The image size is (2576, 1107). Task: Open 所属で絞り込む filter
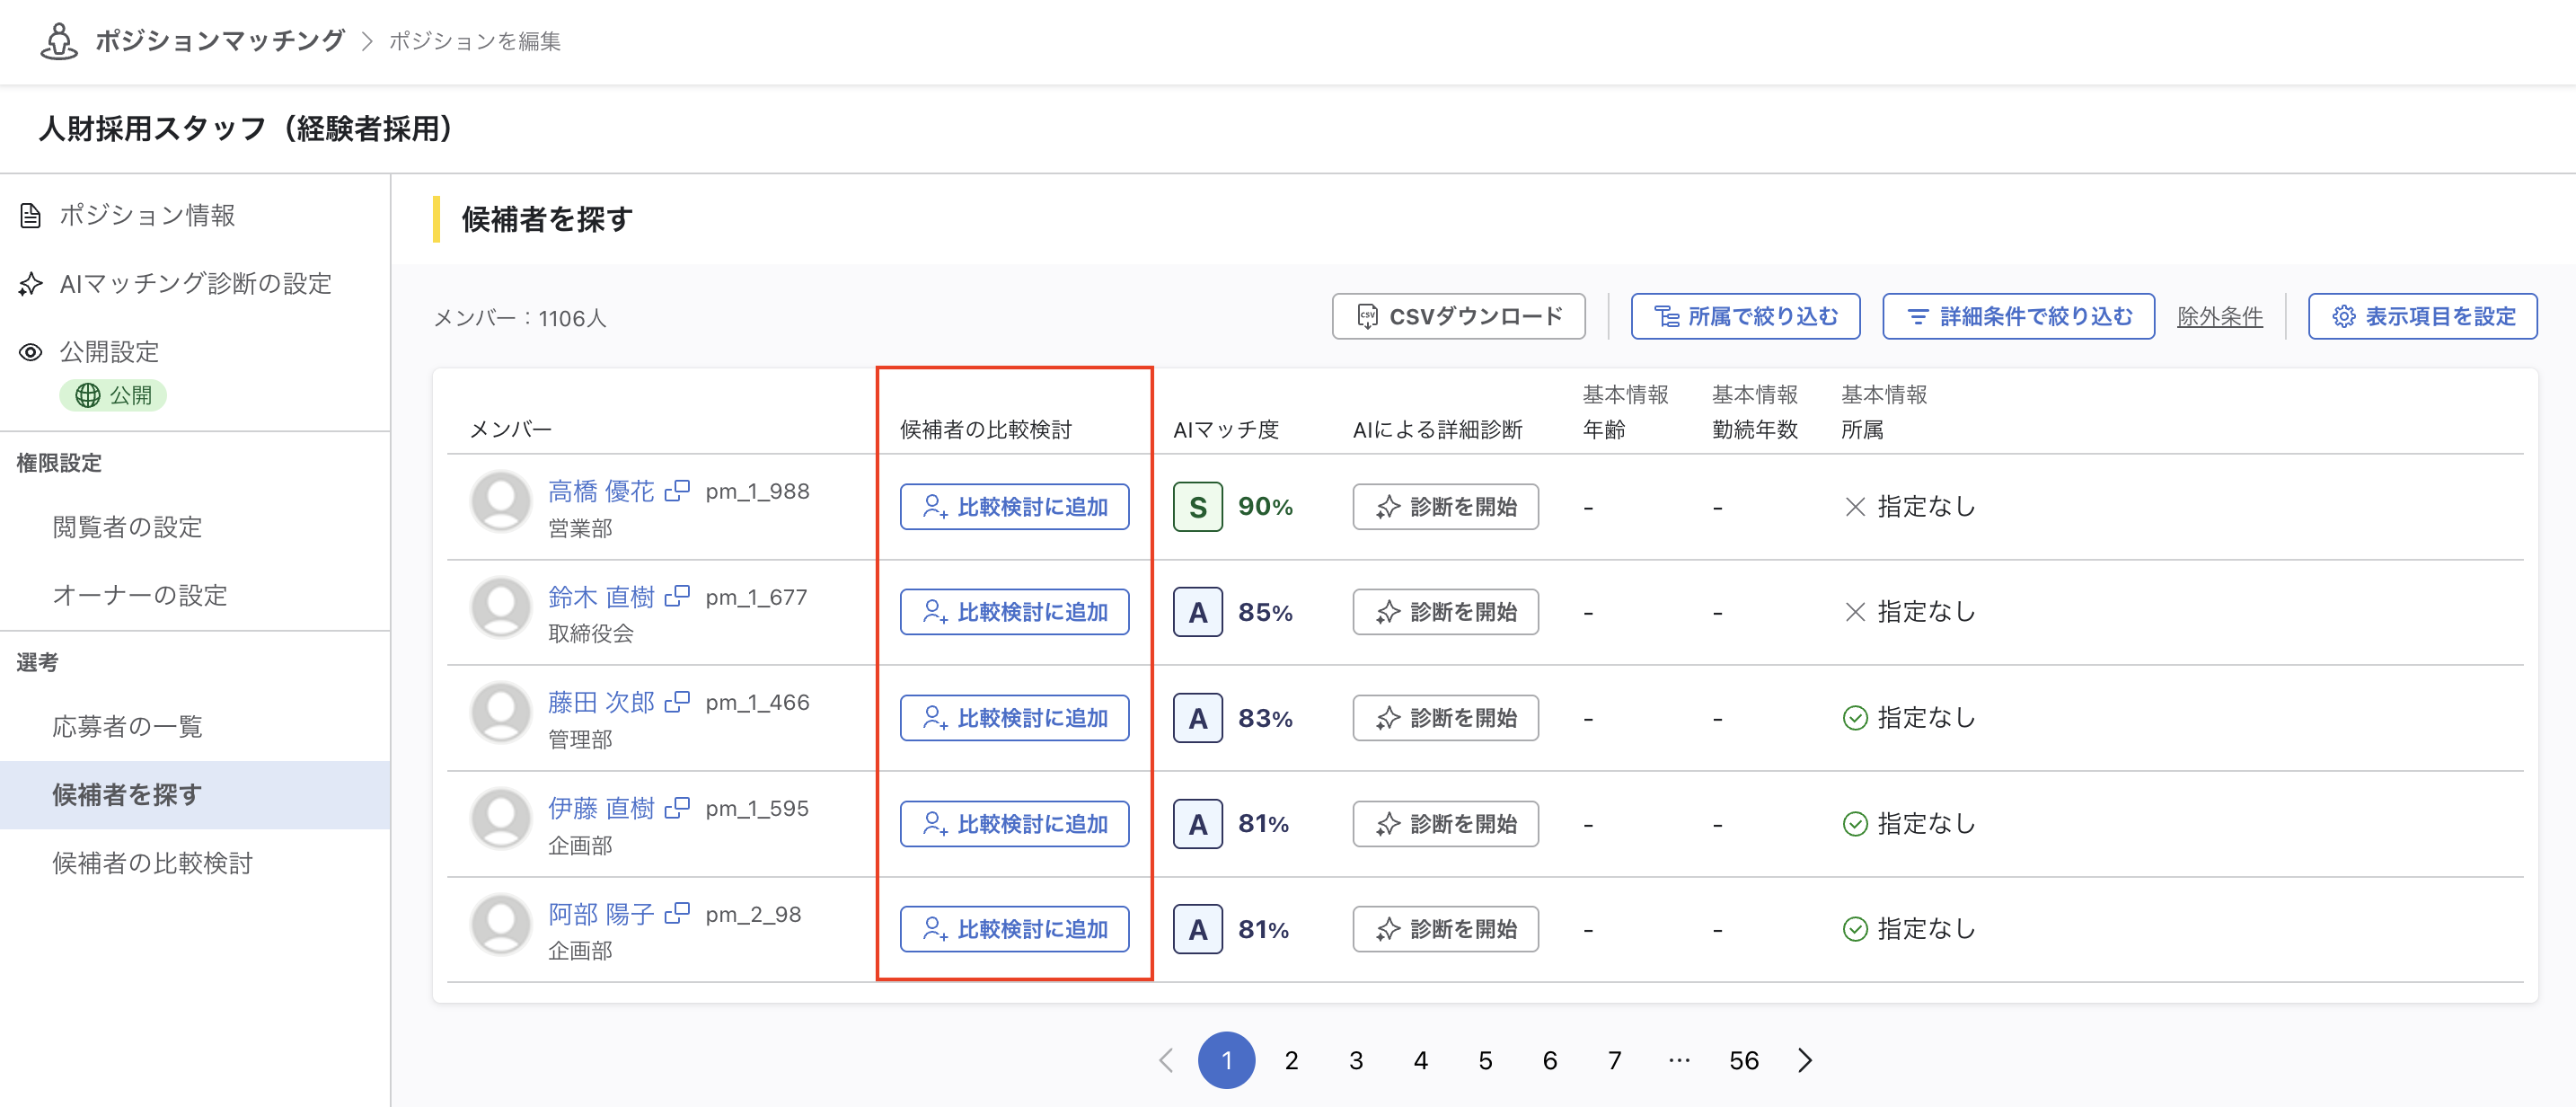coord(1745,316)
